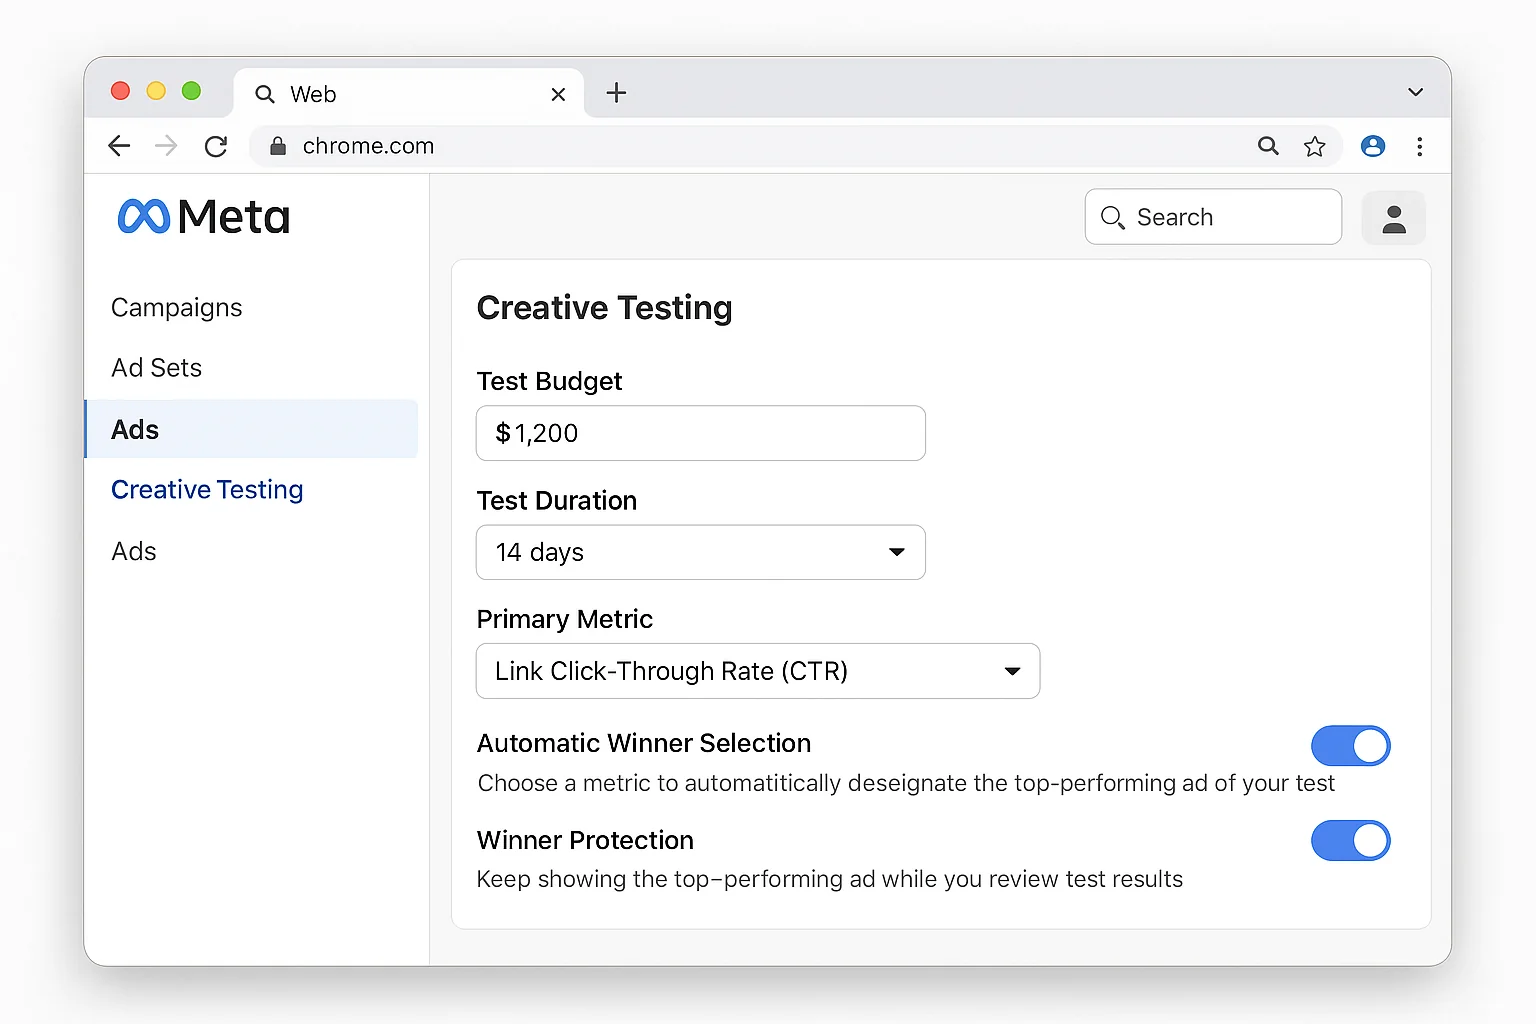1536x1024 pixels.
Task: Toggle Winner Protection on again
Action: tap(1350, 841)
